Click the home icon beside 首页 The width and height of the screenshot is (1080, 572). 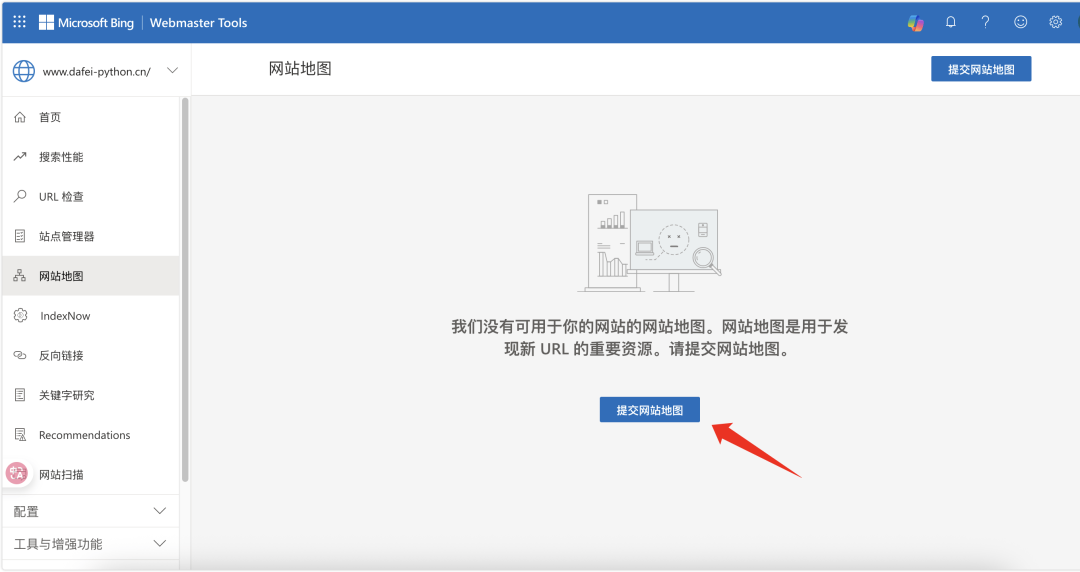tap(20, 117)
